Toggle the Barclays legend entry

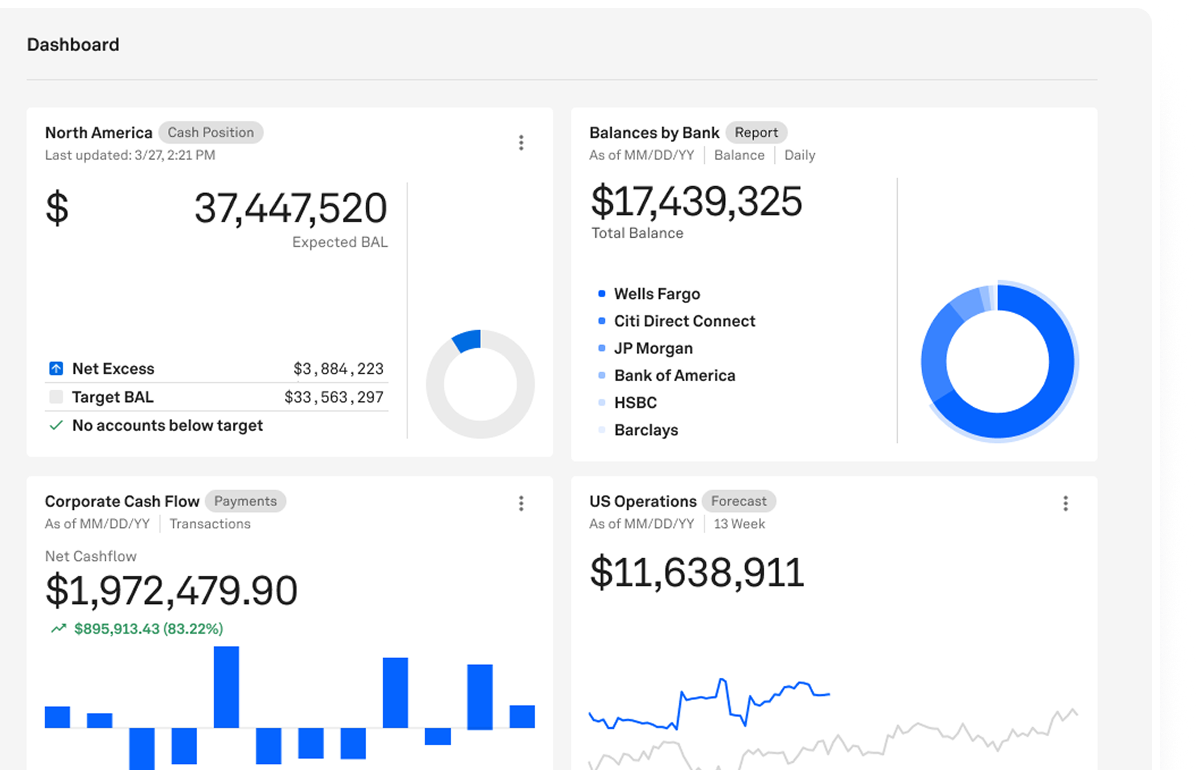645,430
